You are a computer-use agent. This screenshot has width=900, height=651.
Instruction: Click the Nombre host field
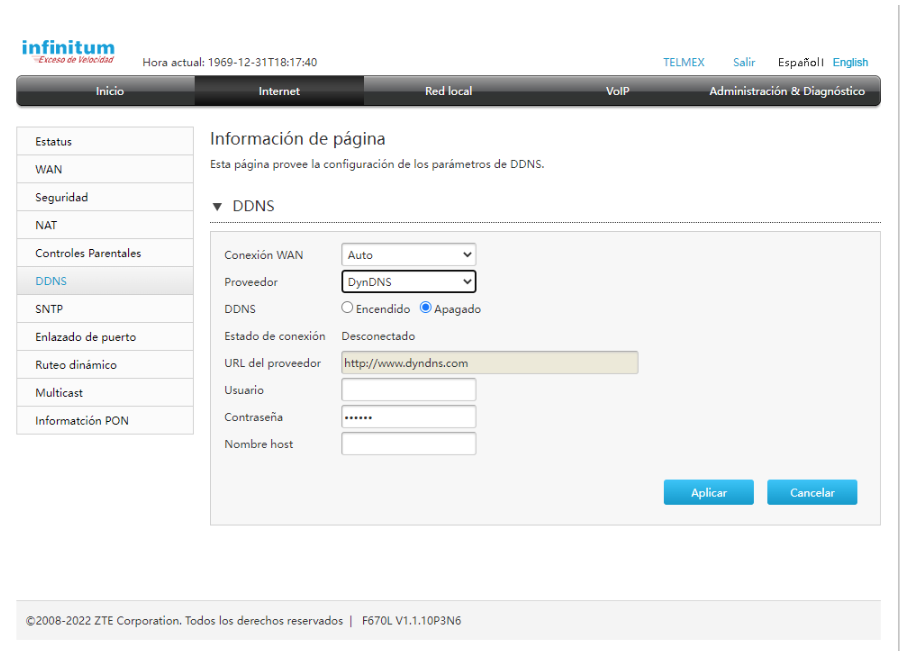(x=408, y=444)
